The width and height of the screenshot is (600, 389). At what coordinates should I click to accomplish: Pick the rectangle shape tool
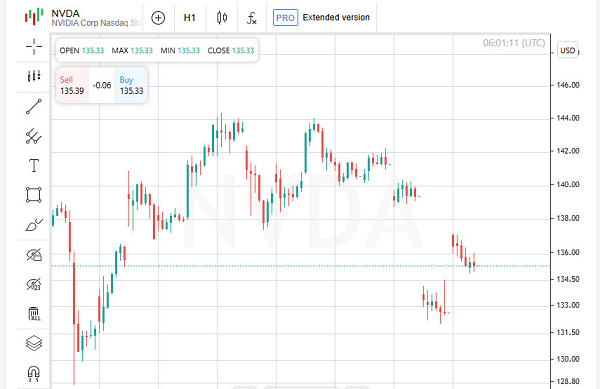[x=34, y=195]
